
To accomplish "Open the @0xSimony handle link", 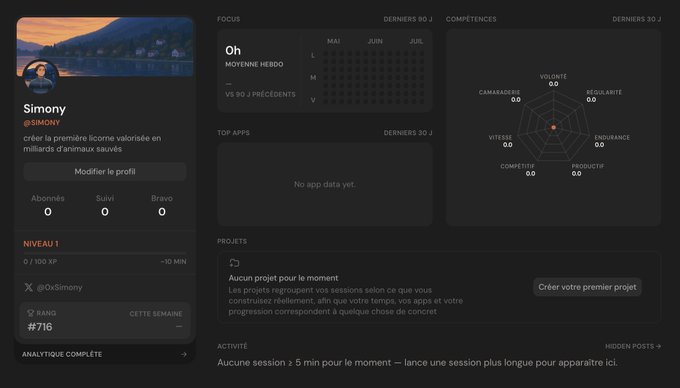I will pyautogui.click(x=59, y=287).
